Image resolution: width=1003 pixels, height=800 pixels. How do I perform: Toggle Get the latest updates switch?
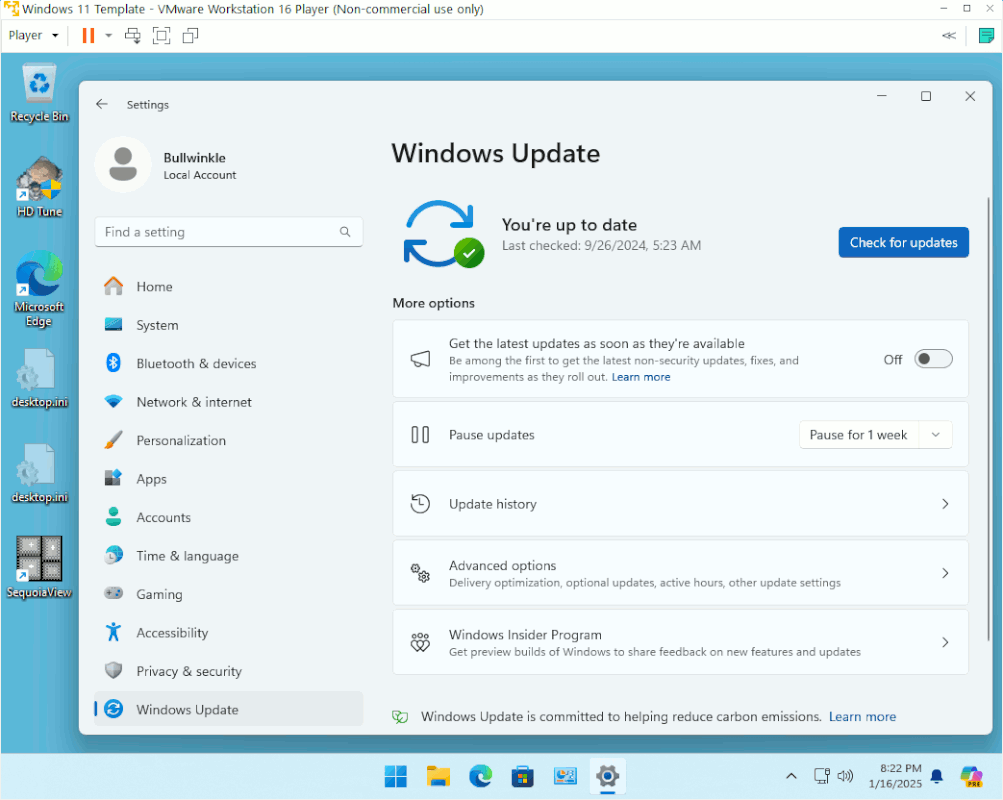(x=933, y=359)
